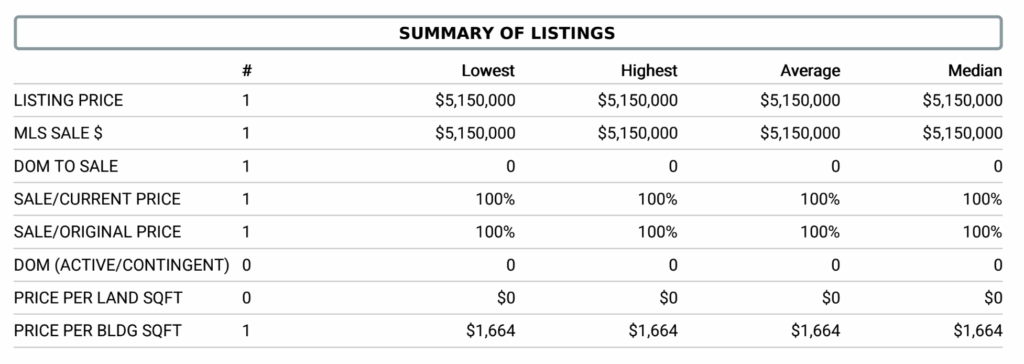The height and width of the screenshot is (364, 1024).
Task: Select the Median column header
Action: pyautogui.click(x=975, y=71)
